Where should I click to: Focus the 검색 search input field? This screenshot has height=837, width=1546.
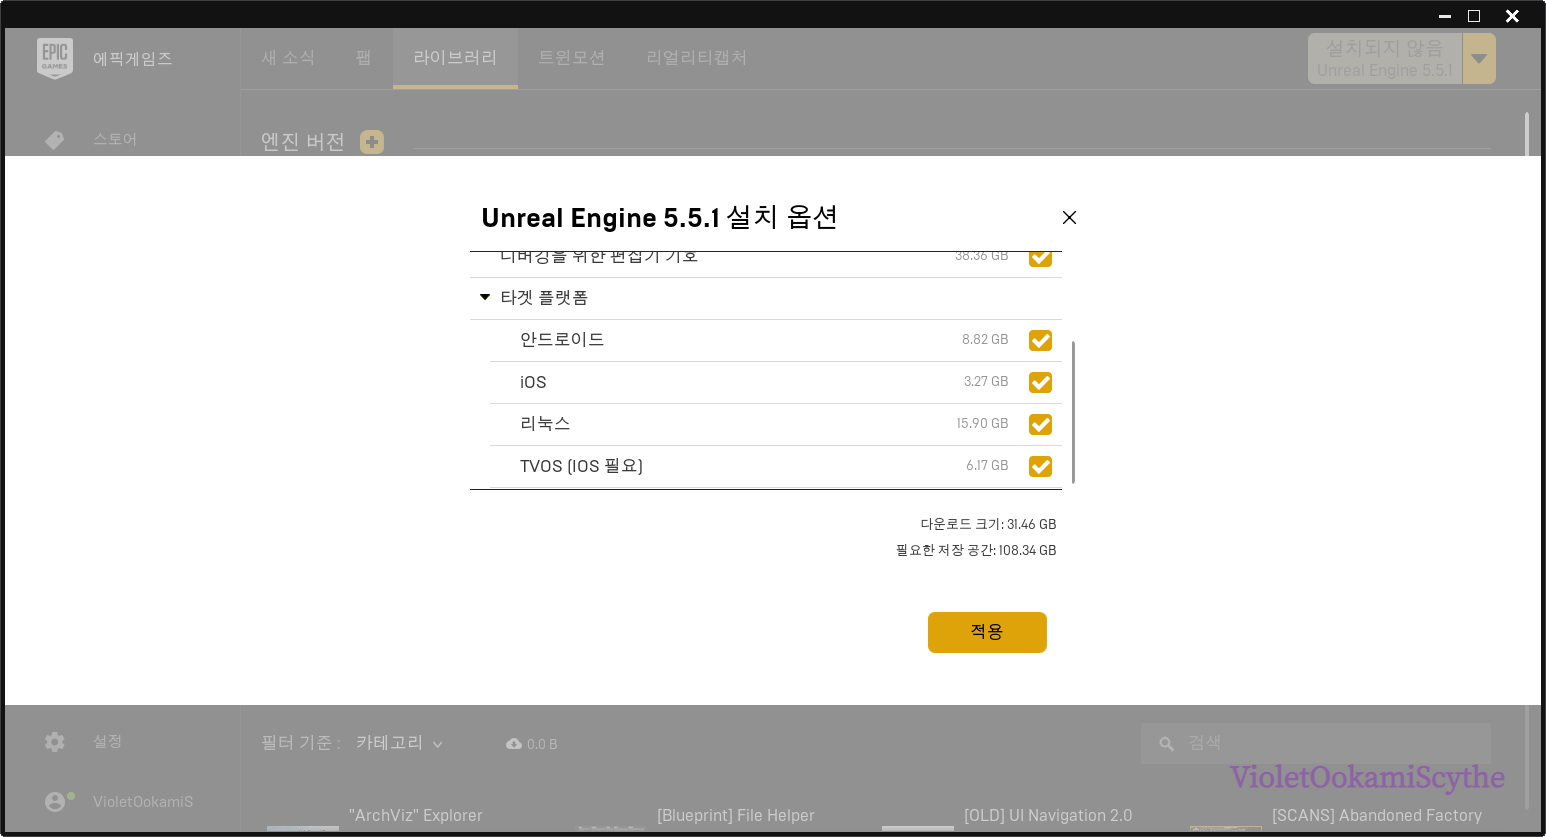pyautogui.click(x=1316, y=744)
